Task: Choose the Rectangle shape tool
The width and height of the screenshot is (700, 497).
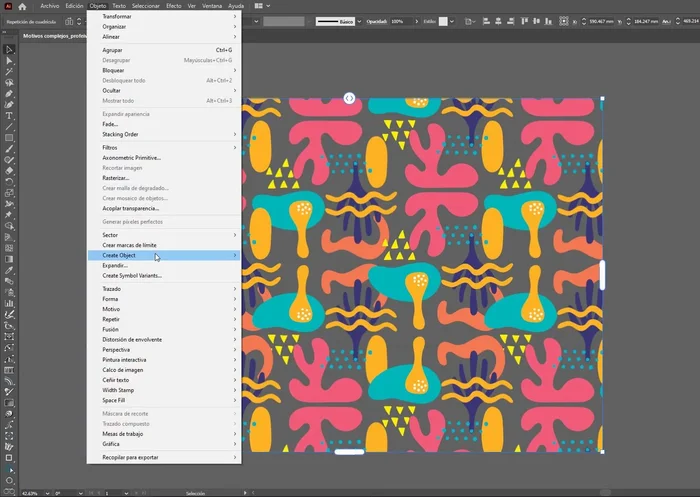Action: click(9, 137)
